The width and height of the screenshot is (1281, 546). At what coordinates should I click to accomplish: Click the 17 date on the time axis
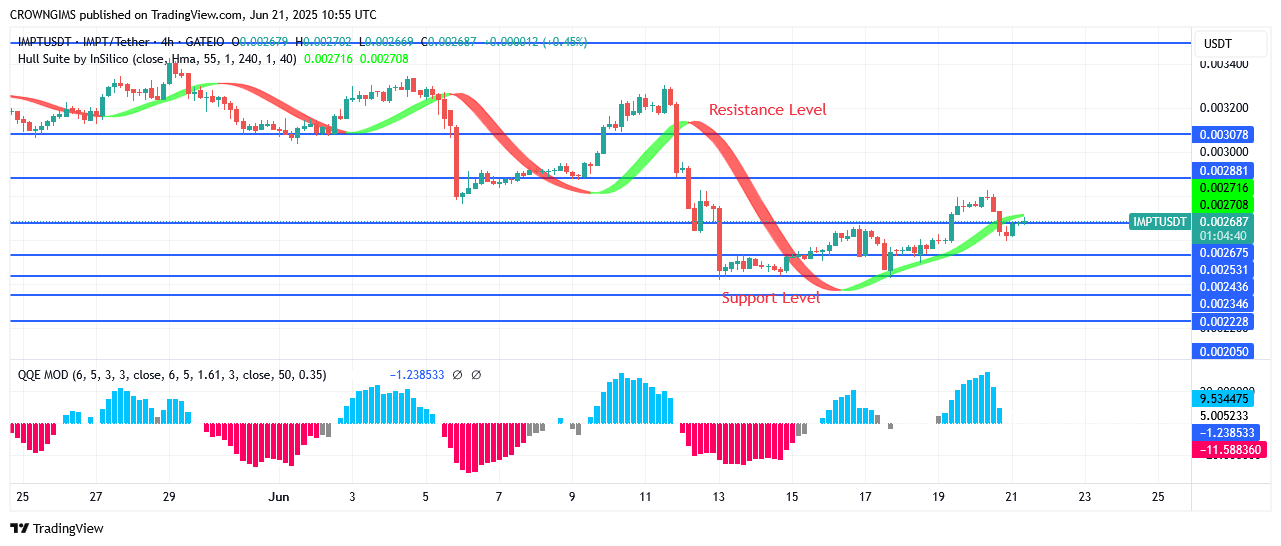click(x=865, y=496)
